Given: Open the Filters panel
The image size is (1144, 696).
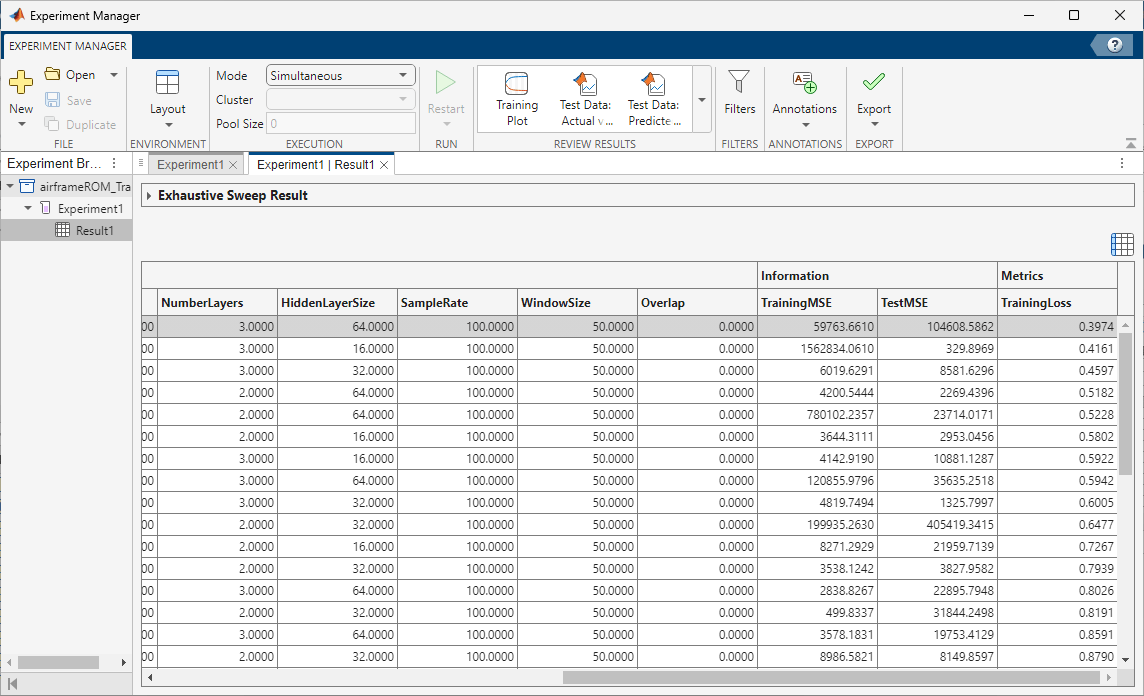Looking at the screenshot, I should pos(739,95).
